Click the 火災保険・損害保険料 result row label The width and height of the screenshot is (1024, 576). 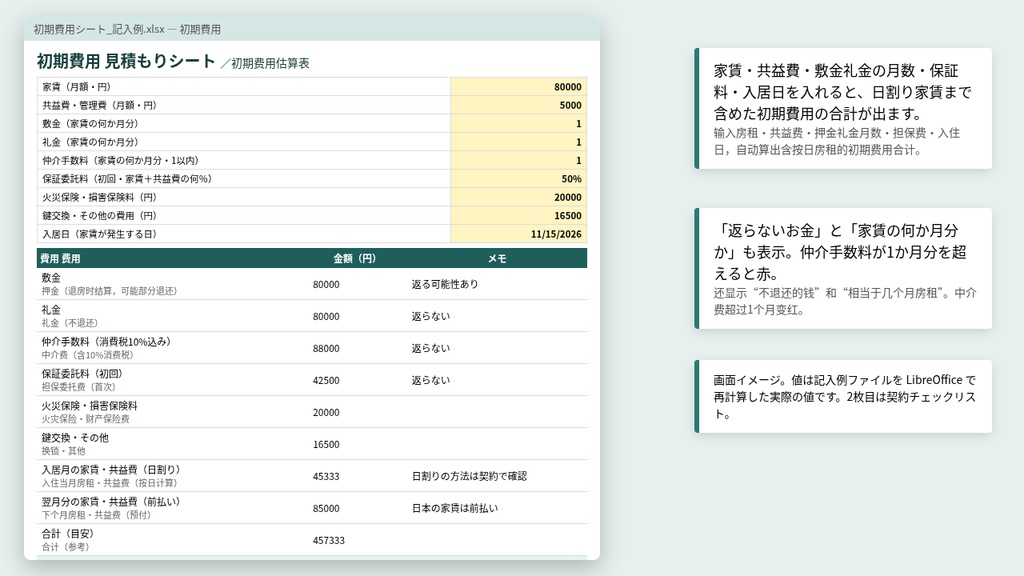coord(89,406)
